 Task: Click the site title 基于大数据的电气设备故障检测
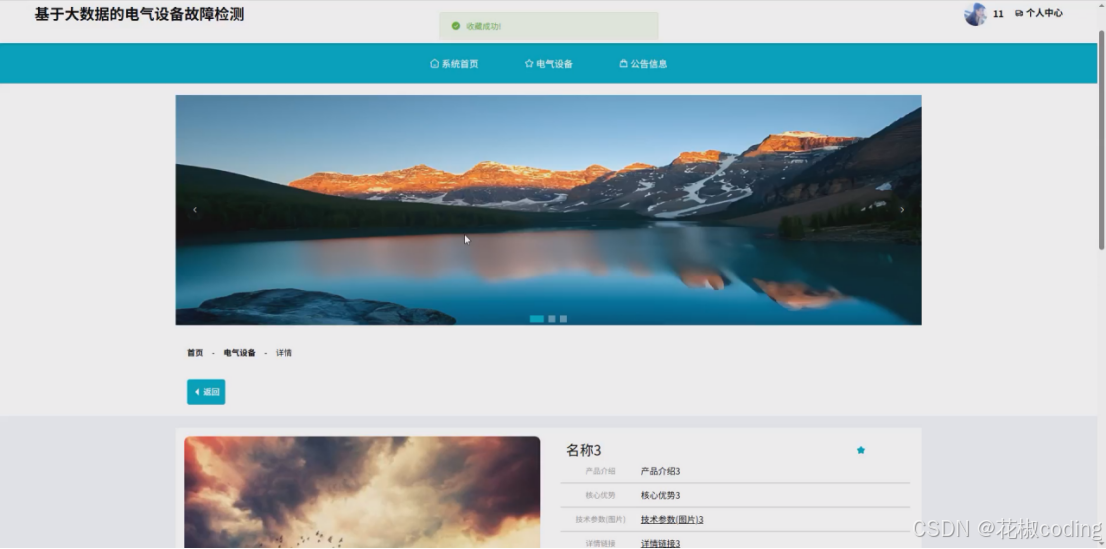click(x=140, y=14)
